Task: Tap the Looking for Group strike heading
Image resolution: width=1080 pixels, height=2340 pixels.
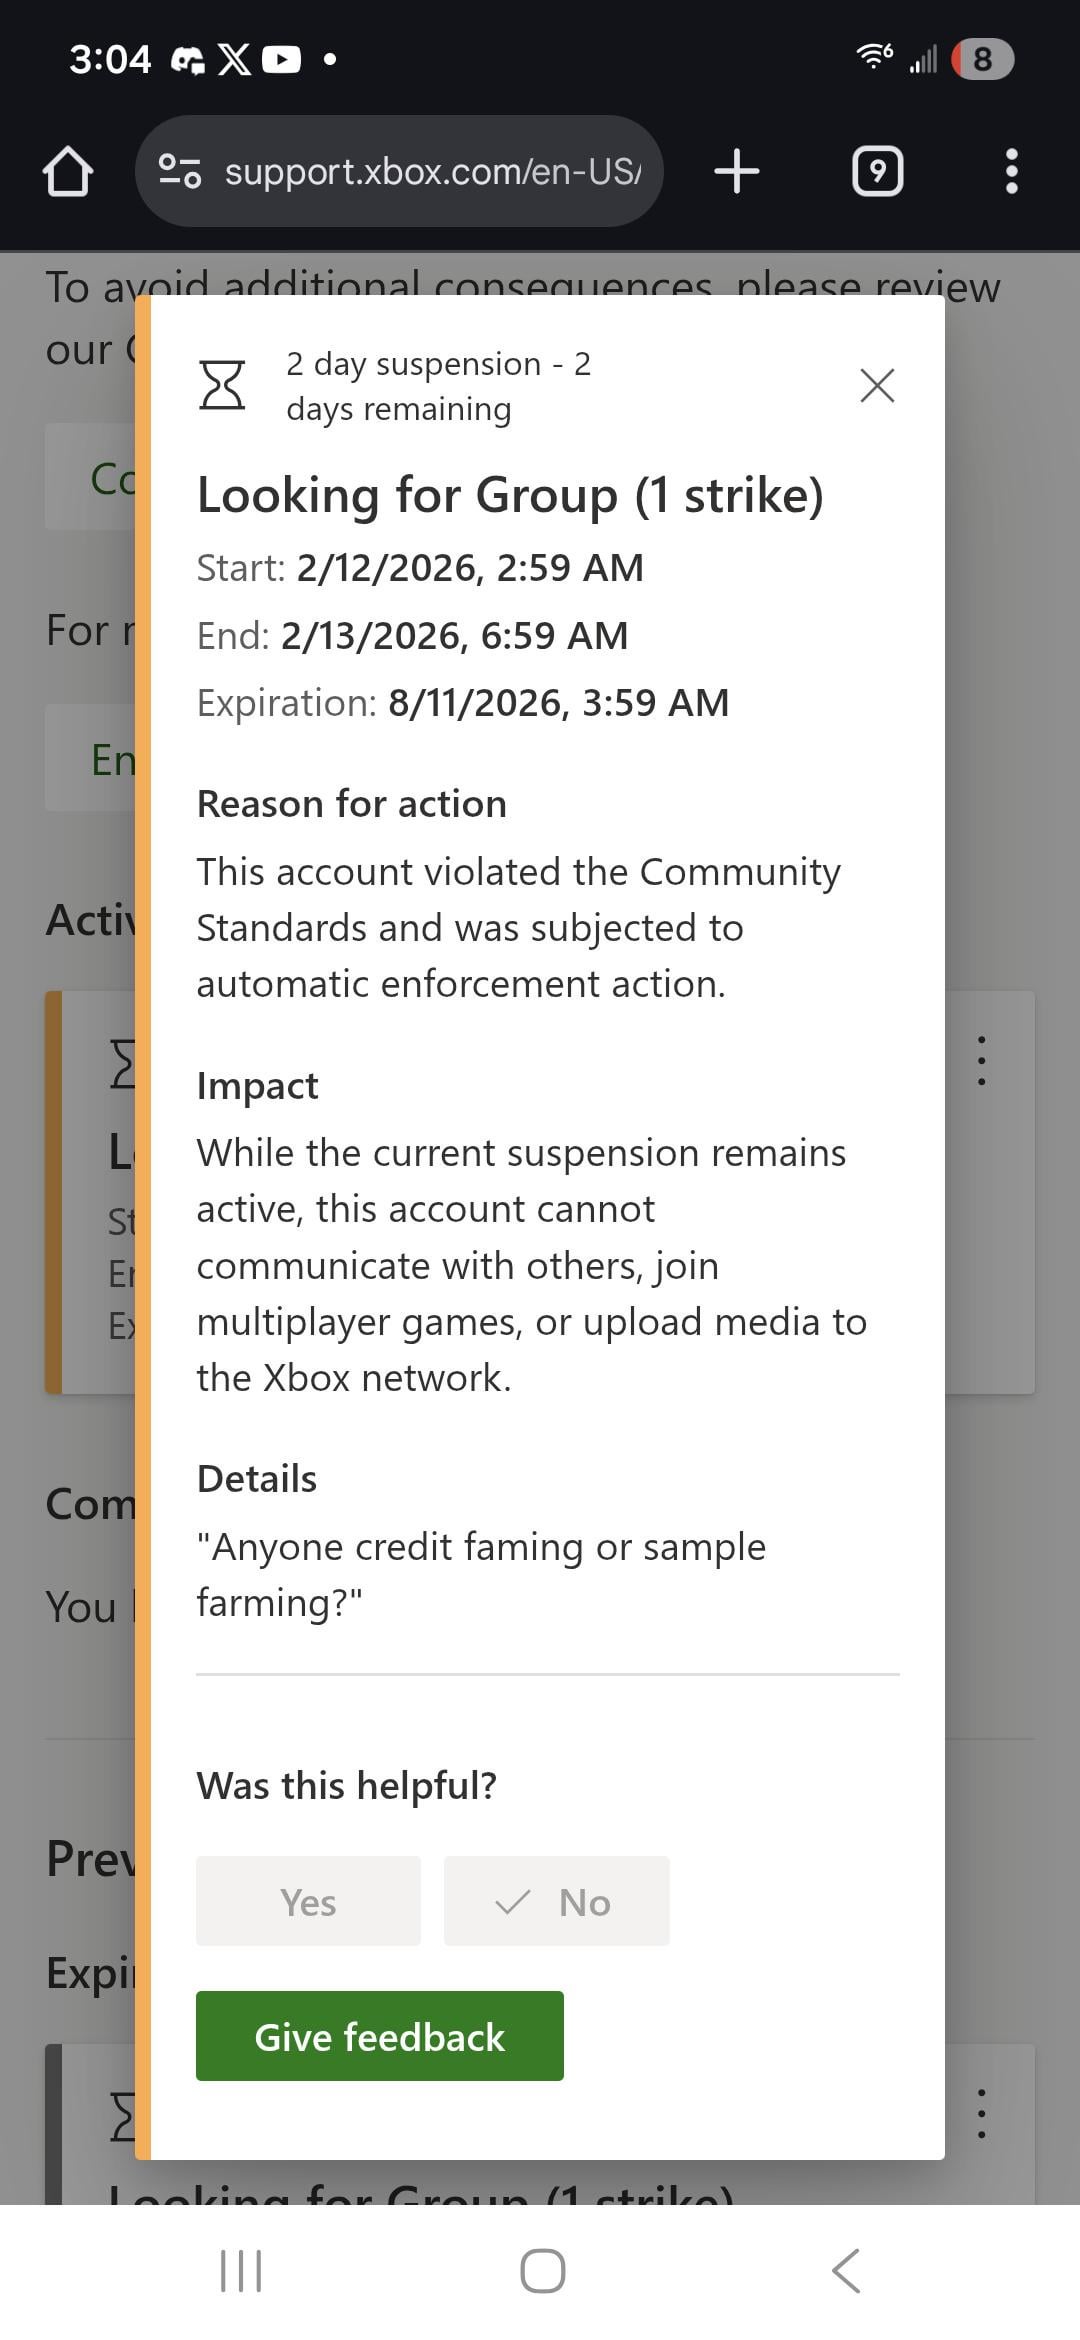Action: pyautogui.click(x=510, y=495)
